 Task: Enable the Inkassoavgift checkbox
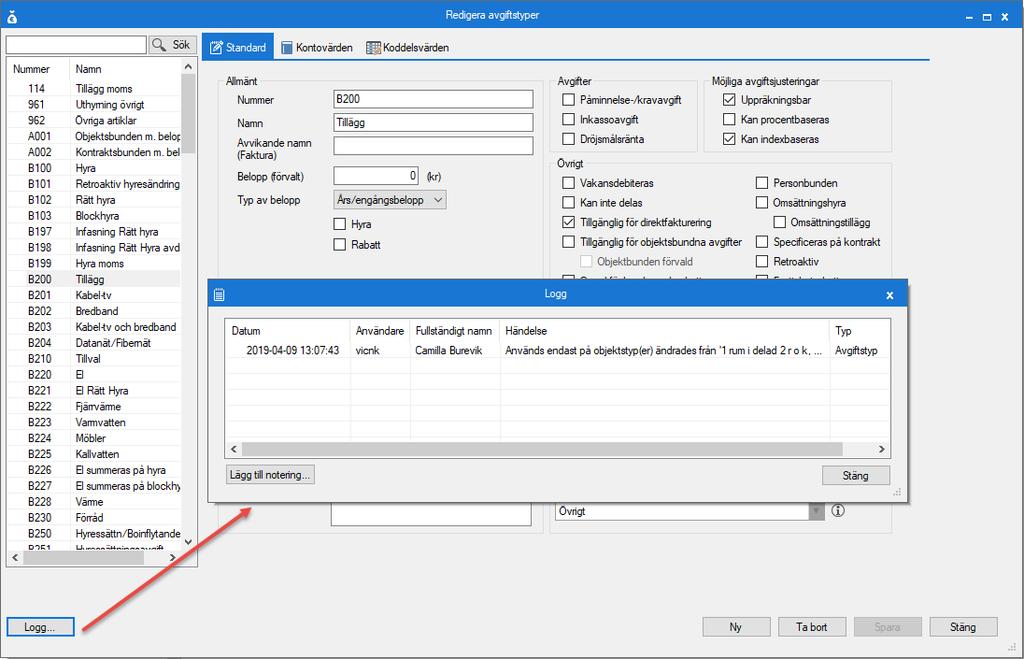(x=569, y=120)
